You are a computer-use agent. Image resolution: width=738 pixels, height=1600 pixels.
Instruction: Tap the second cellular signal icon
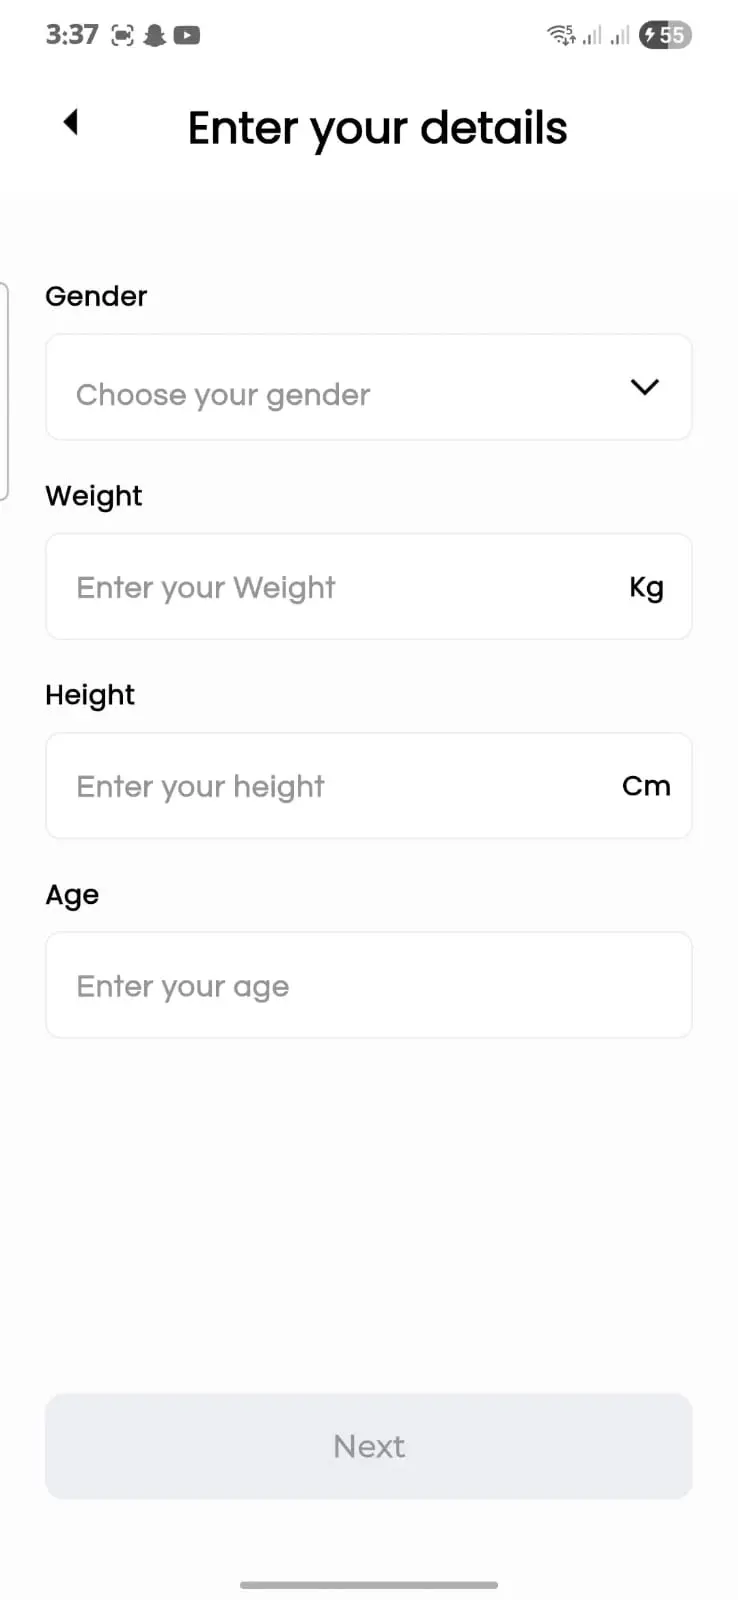click(621, 36)
